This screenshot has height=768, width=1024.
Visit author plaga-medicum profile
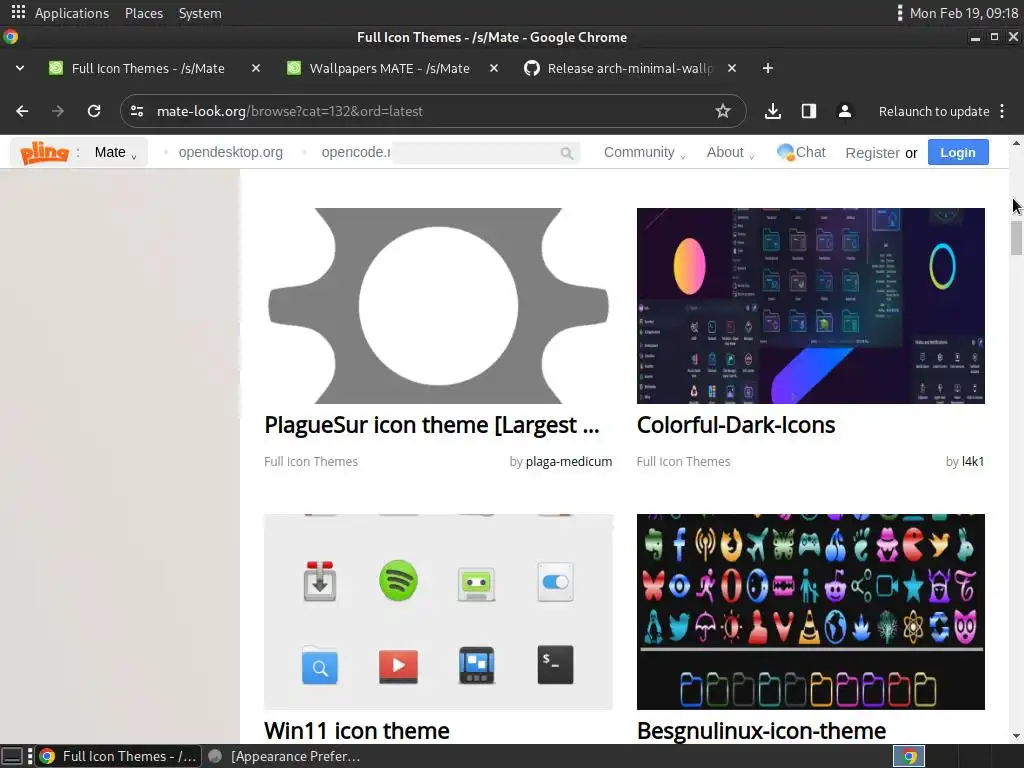point(569,462)
